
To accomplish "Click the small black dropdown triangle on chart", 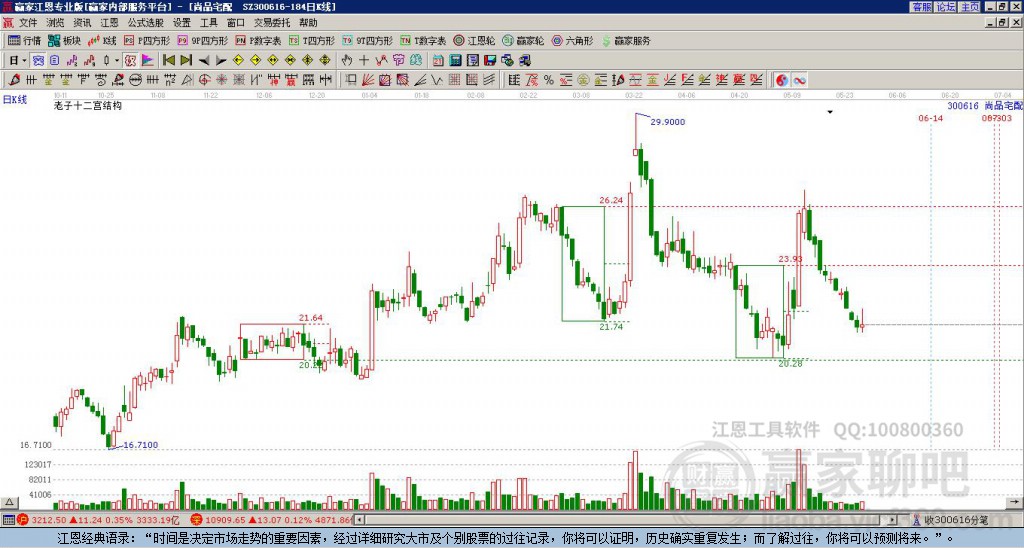I will 830,112.
